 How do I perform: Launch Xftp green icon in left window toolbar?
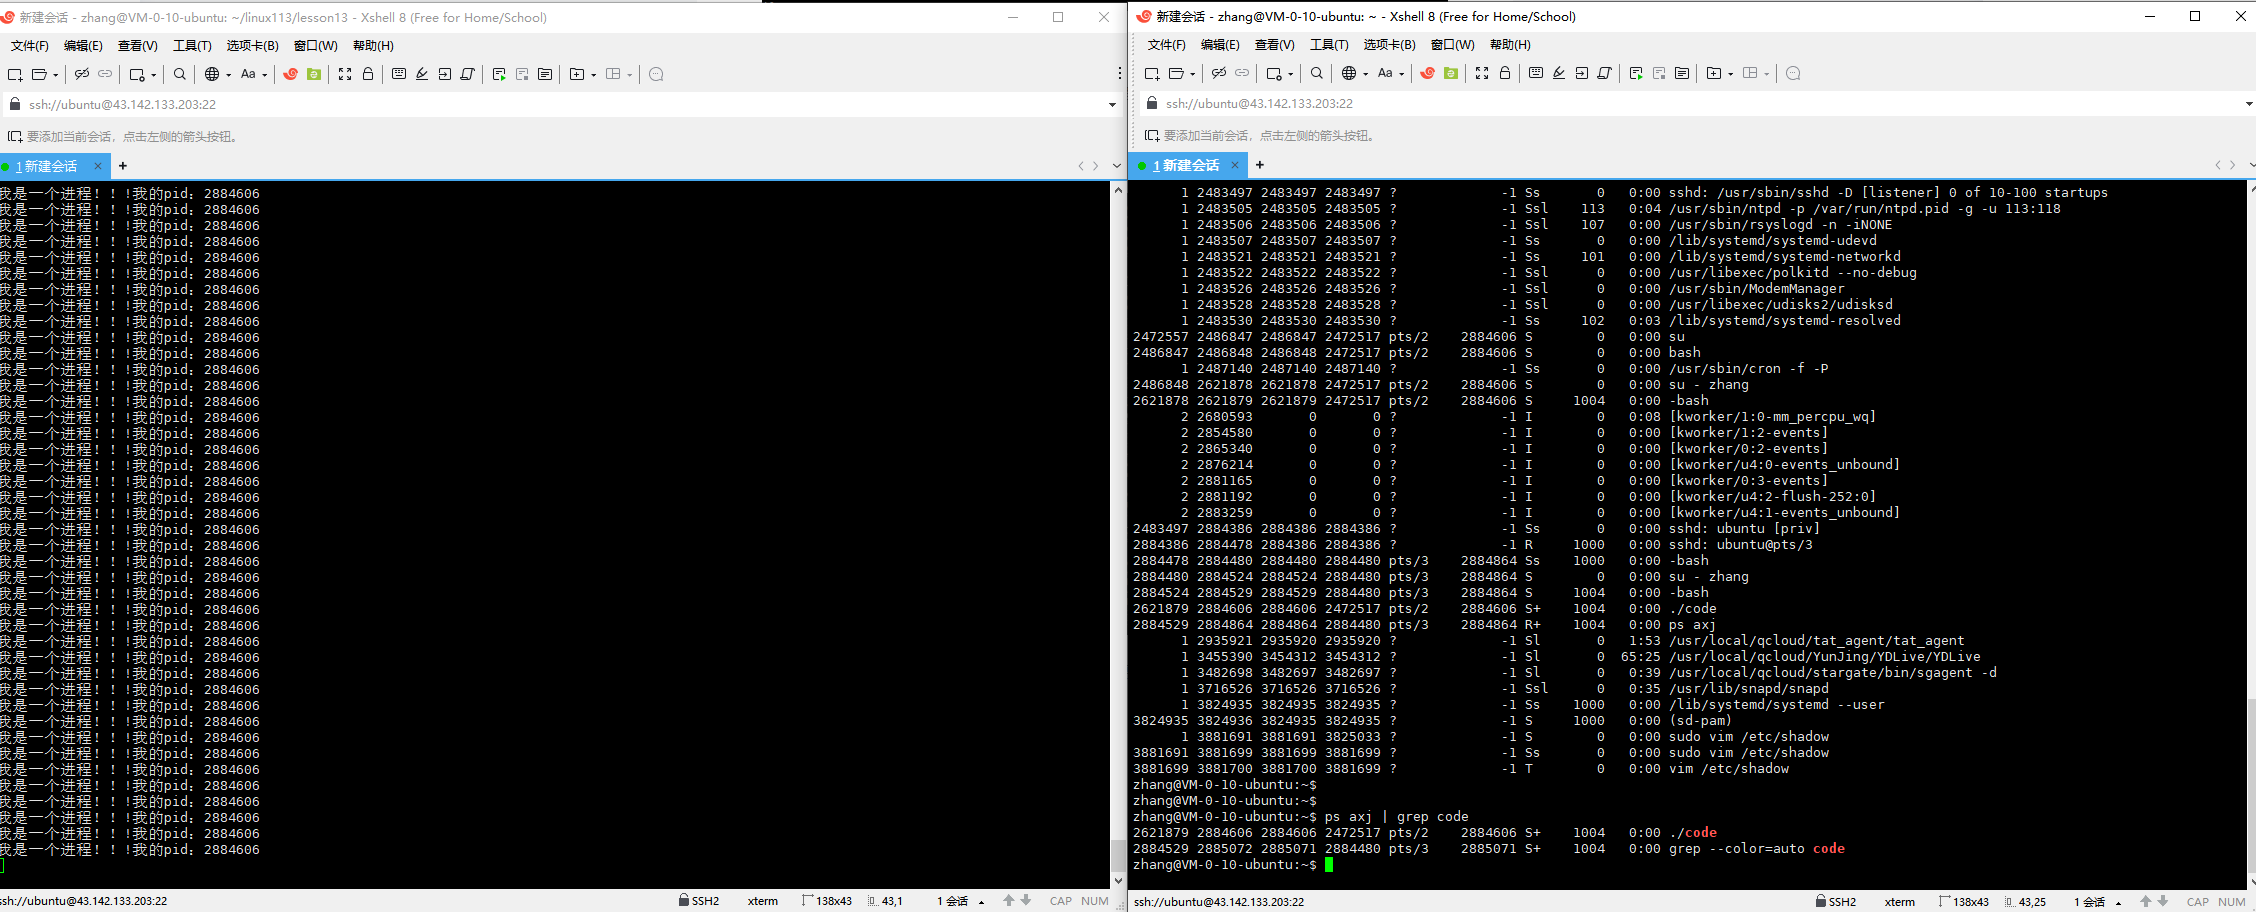click(x=314, y=74)
